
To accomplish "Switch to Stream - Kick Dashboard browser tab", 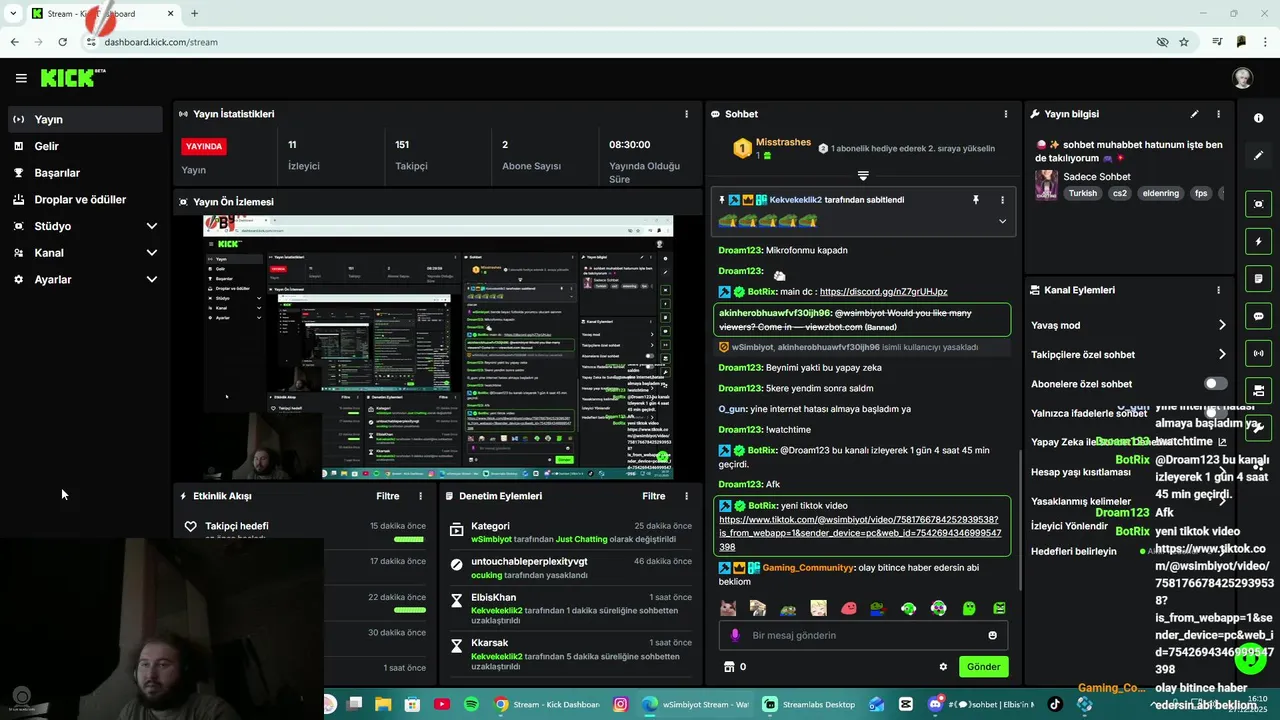I will point(100,14).
